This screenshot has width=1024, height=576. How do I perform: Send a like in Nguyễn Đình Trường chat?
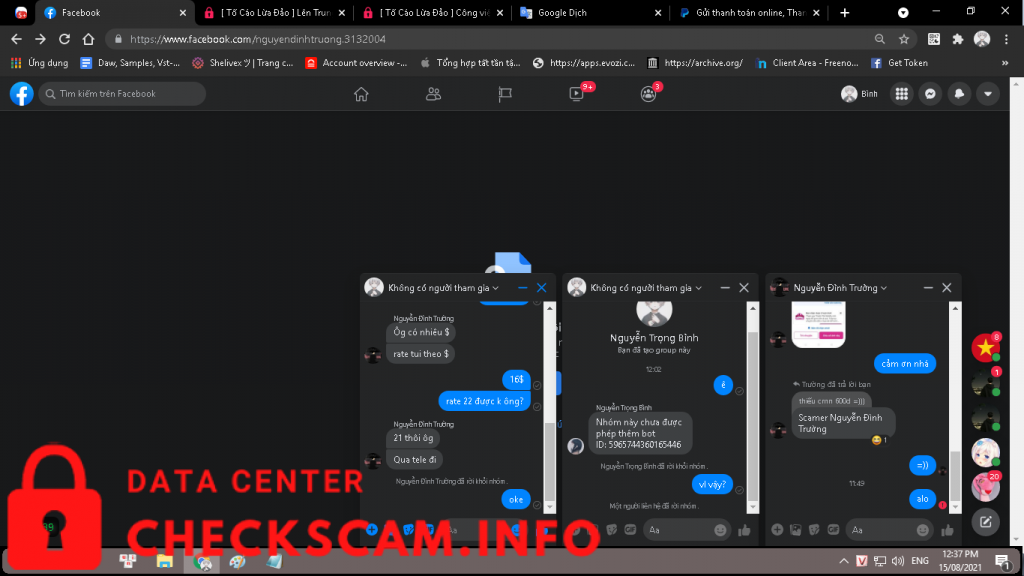click(x=948, y=528)
